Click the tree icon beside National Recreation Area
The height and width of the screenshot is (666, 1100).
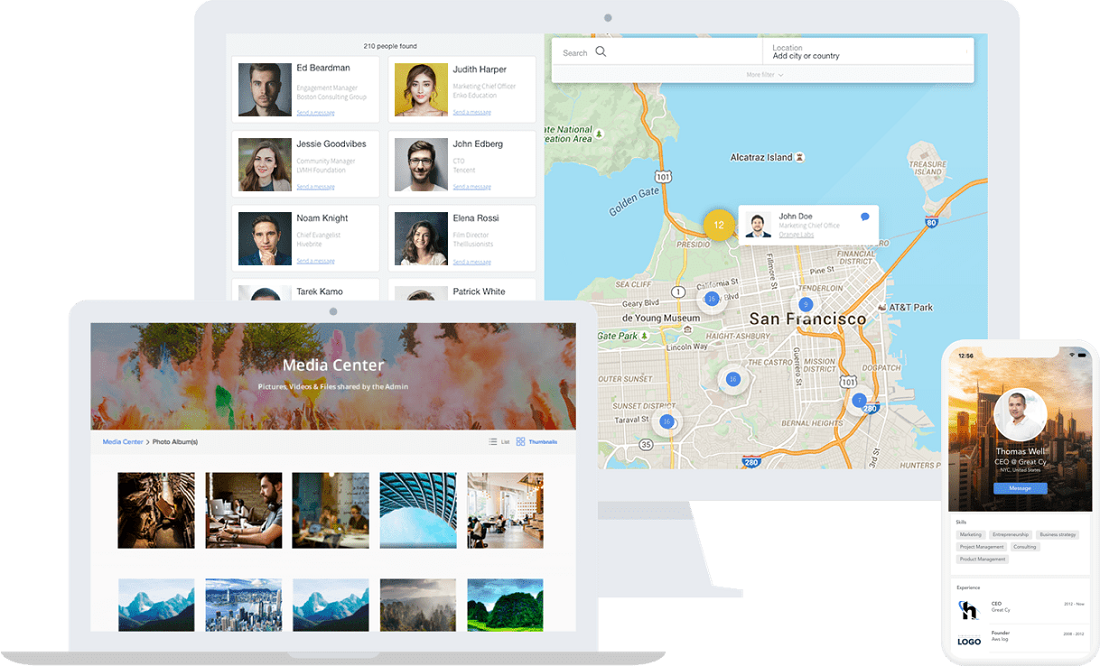pyautogui.click(x=599, y=133)
